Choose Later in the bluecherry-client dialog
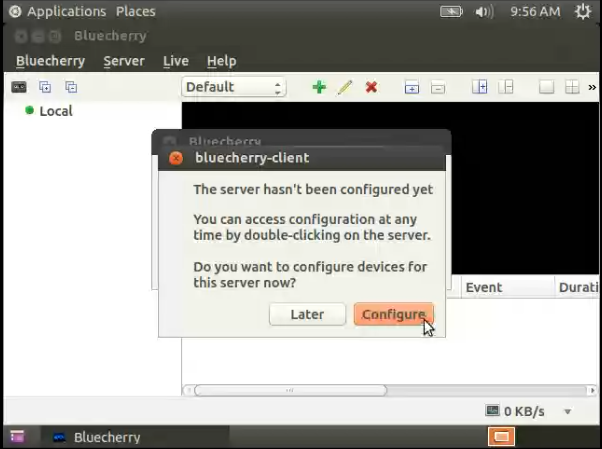Image resolution: width=602 pixels, height=449 pixels. (307, 314)
